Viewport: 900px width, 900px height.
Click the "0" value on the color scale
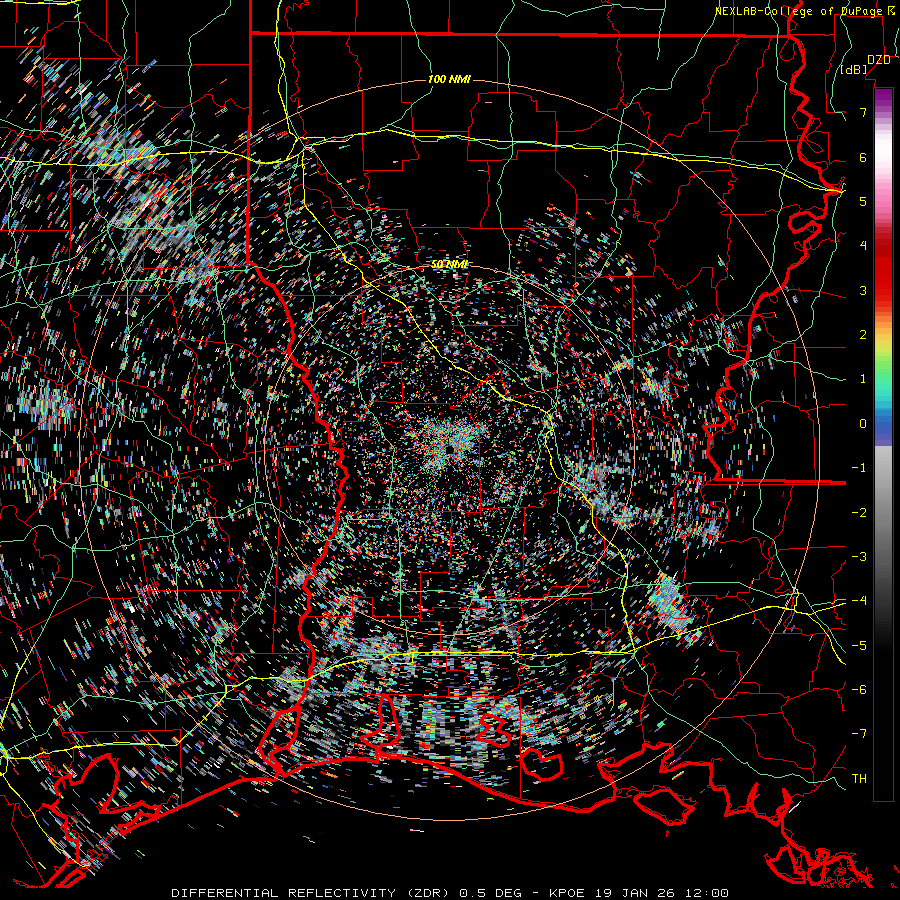click(x=863, y=424)
